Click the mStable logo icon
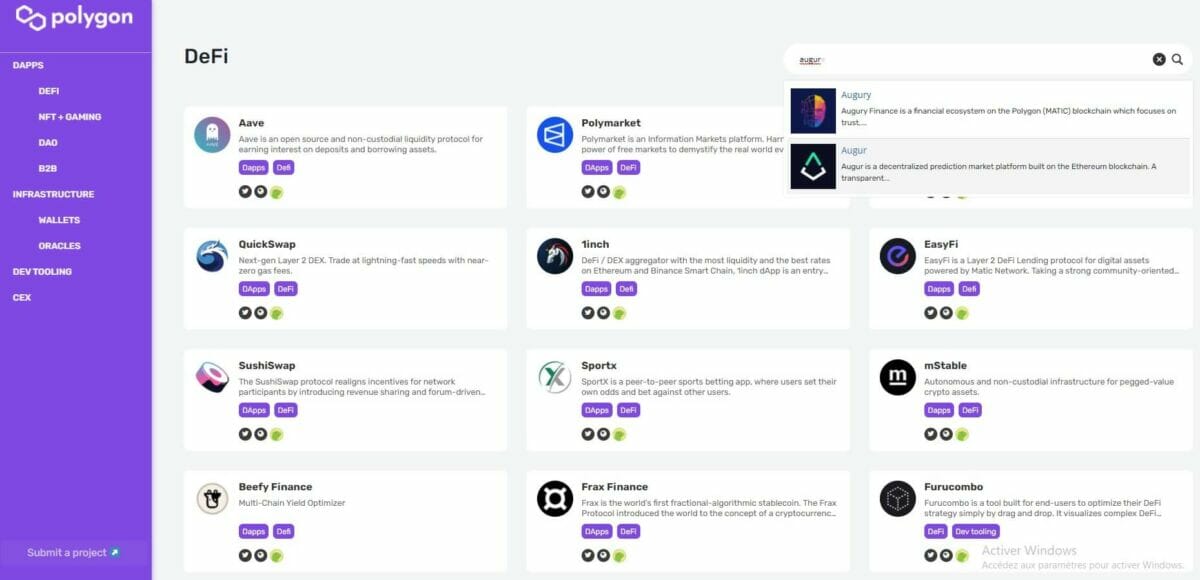The width and height of the screenshot is (1200, 580). 897,377
